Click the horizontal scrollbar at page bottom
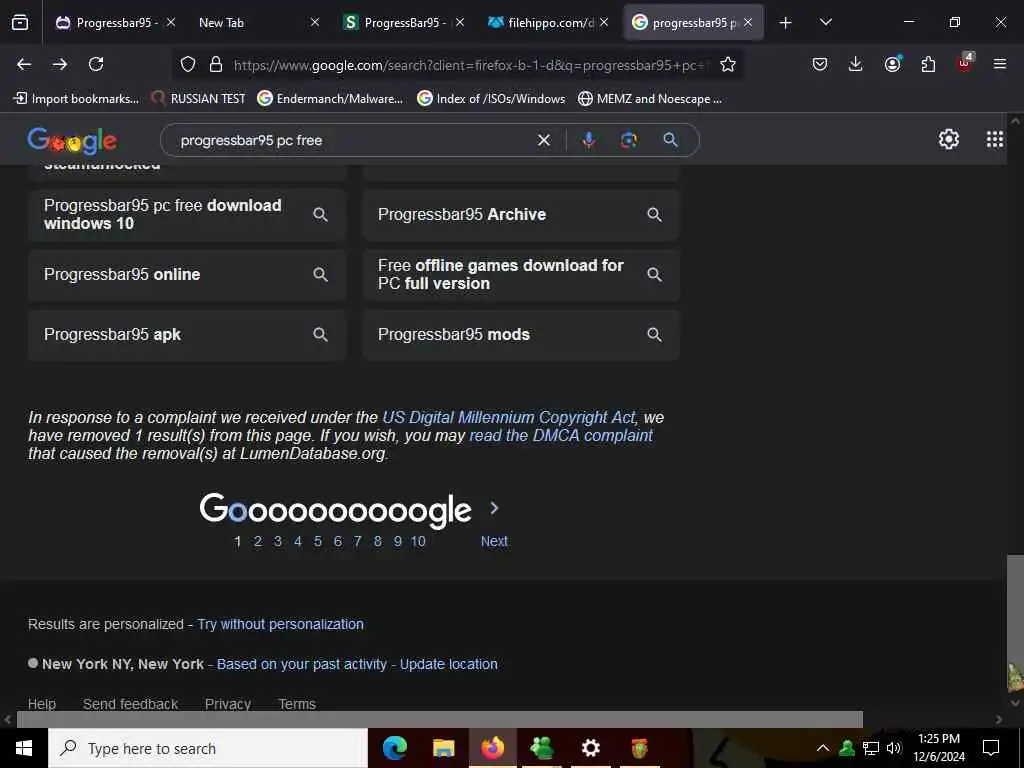This screenshot has height=768, width=1024. 440,719
